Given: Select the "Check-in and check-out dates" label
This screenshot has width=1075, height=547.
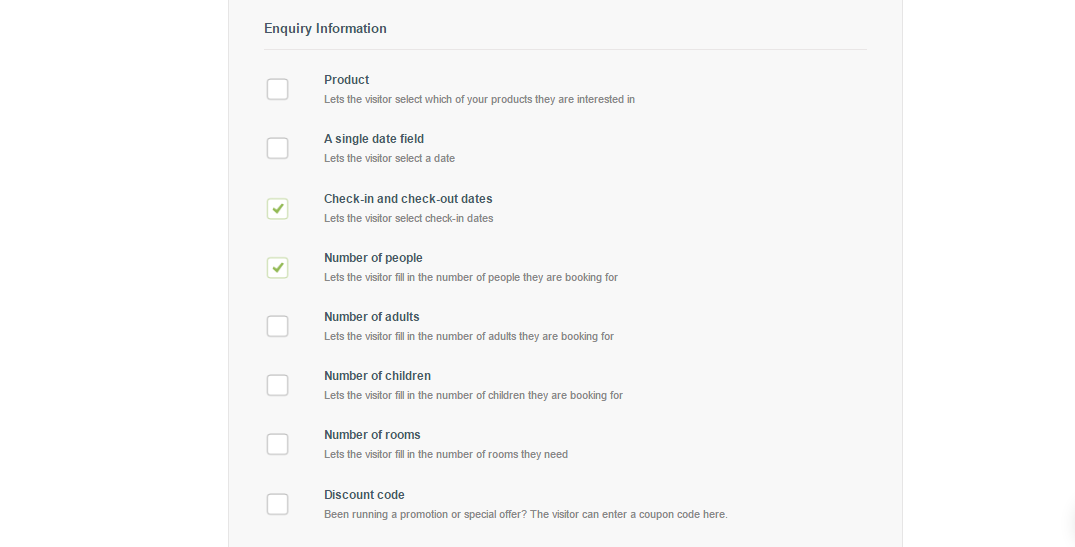Looking at the screenshot, I should tap(408, 199).
